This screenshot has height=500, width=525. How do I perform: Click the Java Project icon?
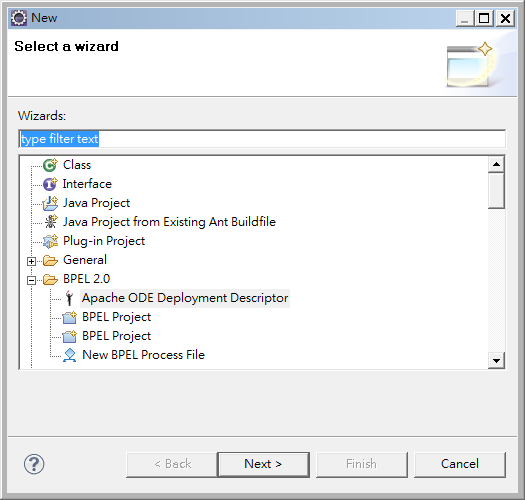(x=50, y=203)
